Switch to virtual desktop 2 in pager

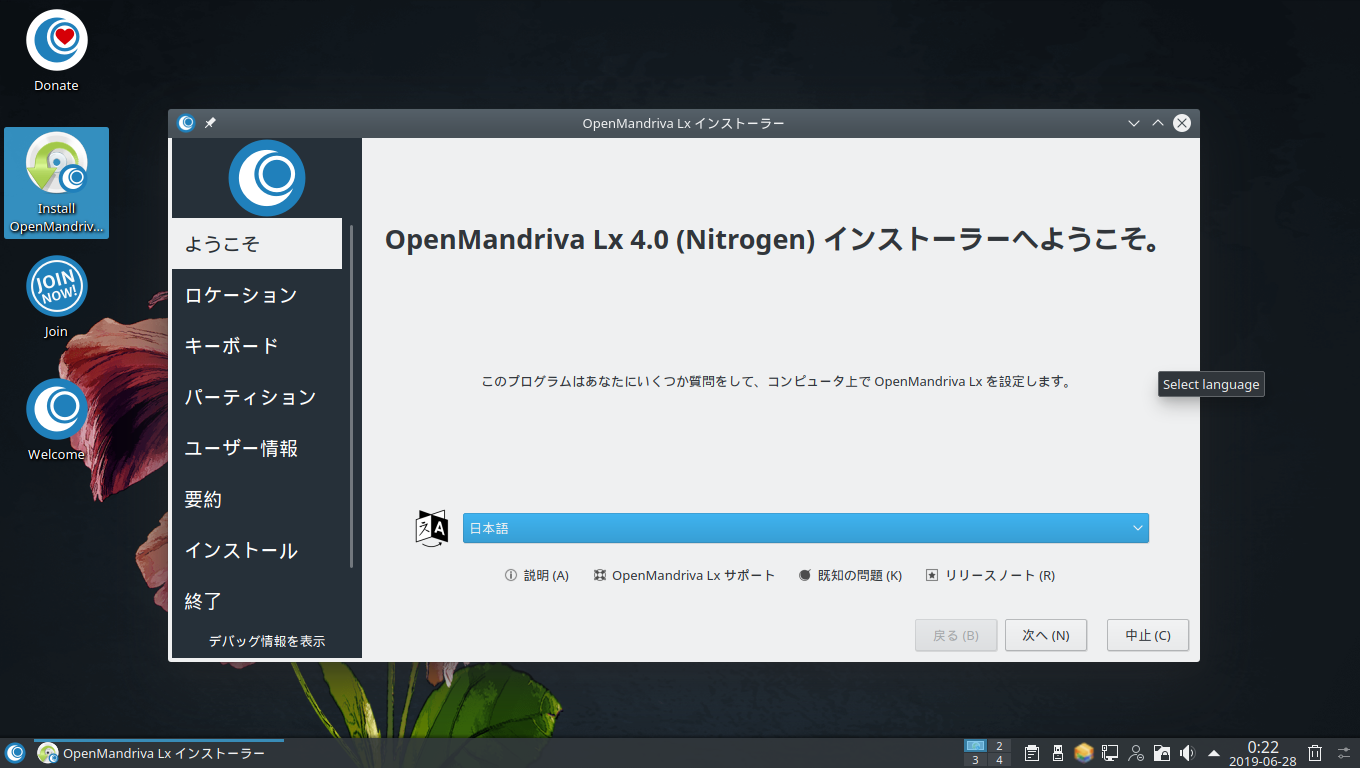[x=999, y=746]
